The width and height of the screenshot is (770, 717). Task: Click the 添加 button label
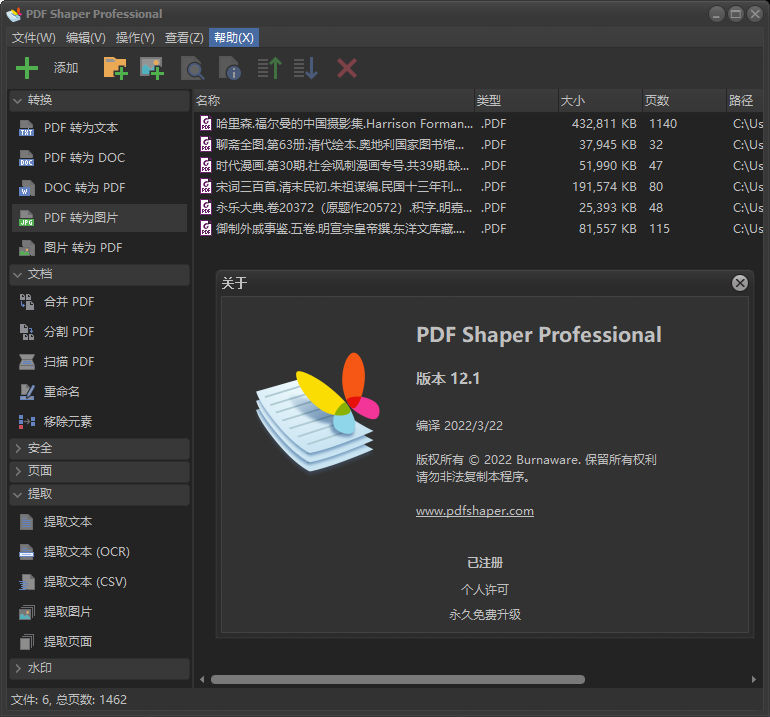[x=66, y=68]
